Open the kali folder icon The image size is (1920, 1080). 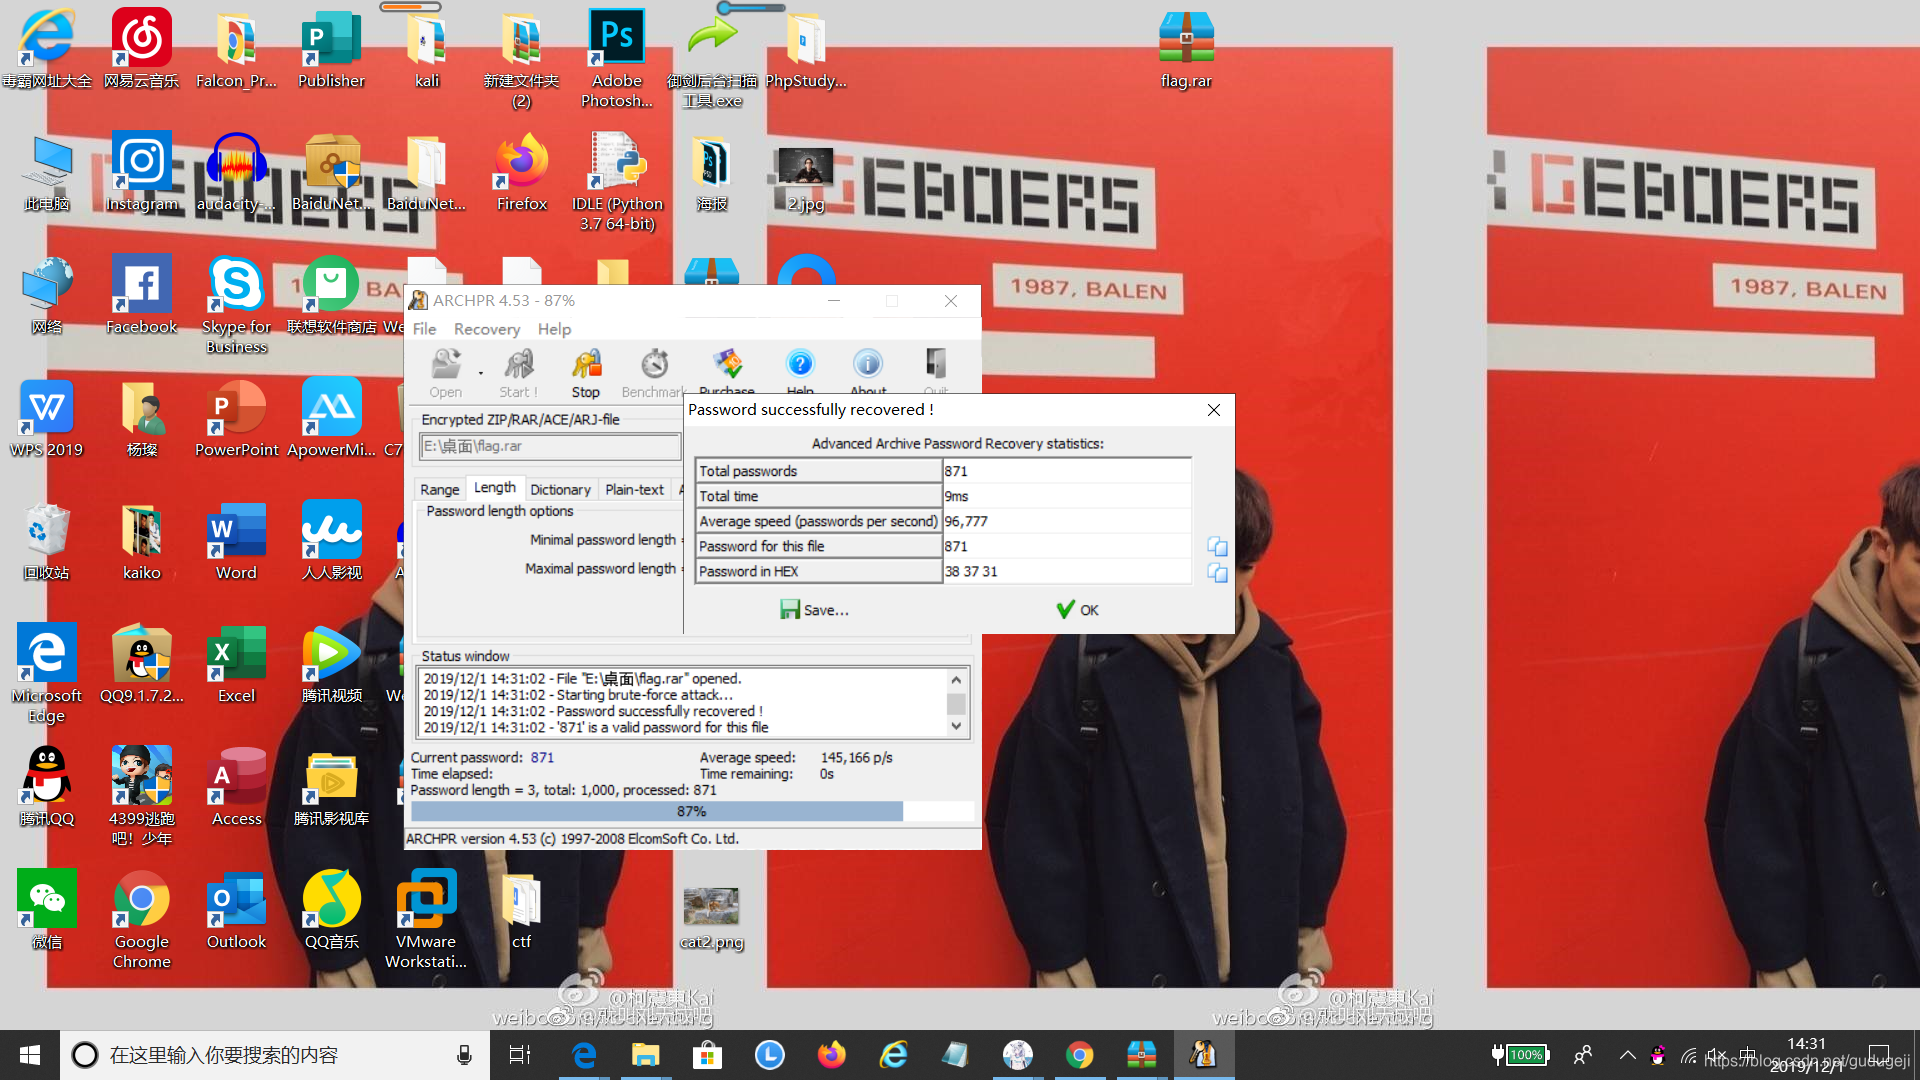pos(427,50)
